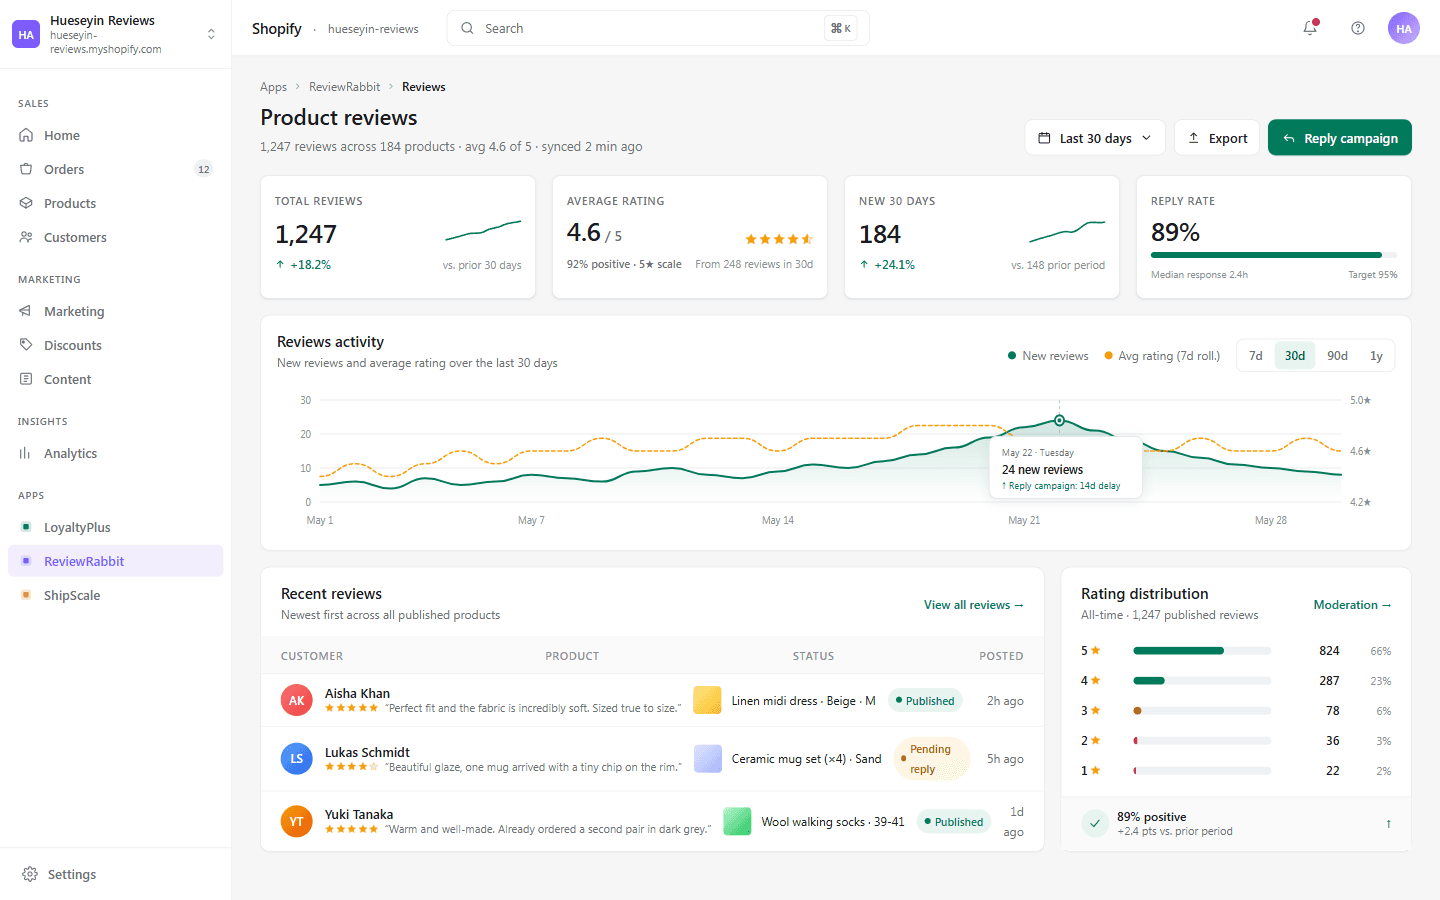Click the hueseyin-reviews store name in top bar
The height and width of the screenshot is (900, 1440).
click(373, 29)
